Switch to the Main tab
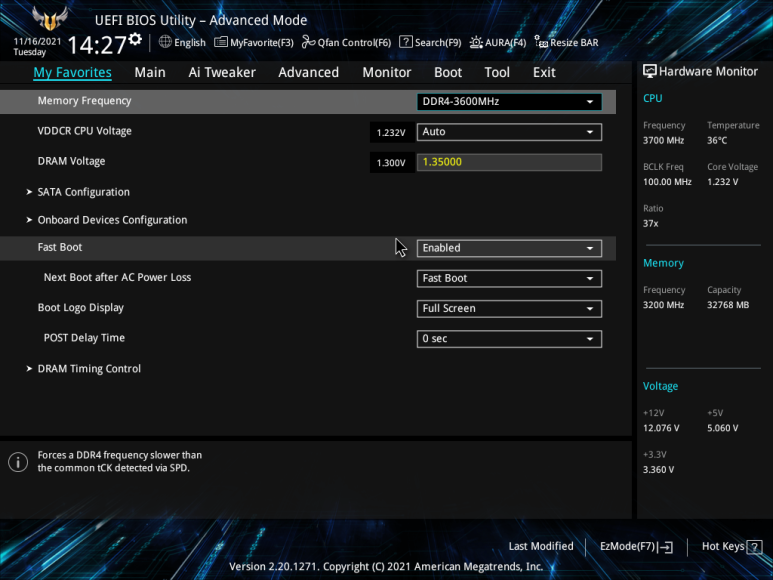The height and width of the screenshot is (580, 773). pos(150,72)
